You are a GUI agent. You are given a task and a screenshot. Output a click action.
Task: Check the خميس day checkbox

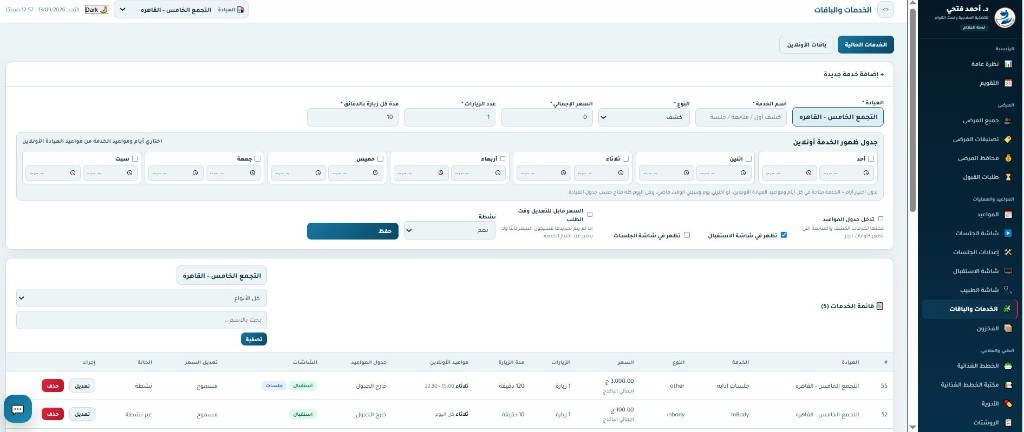pyautogui.click(x=380, y=159)
